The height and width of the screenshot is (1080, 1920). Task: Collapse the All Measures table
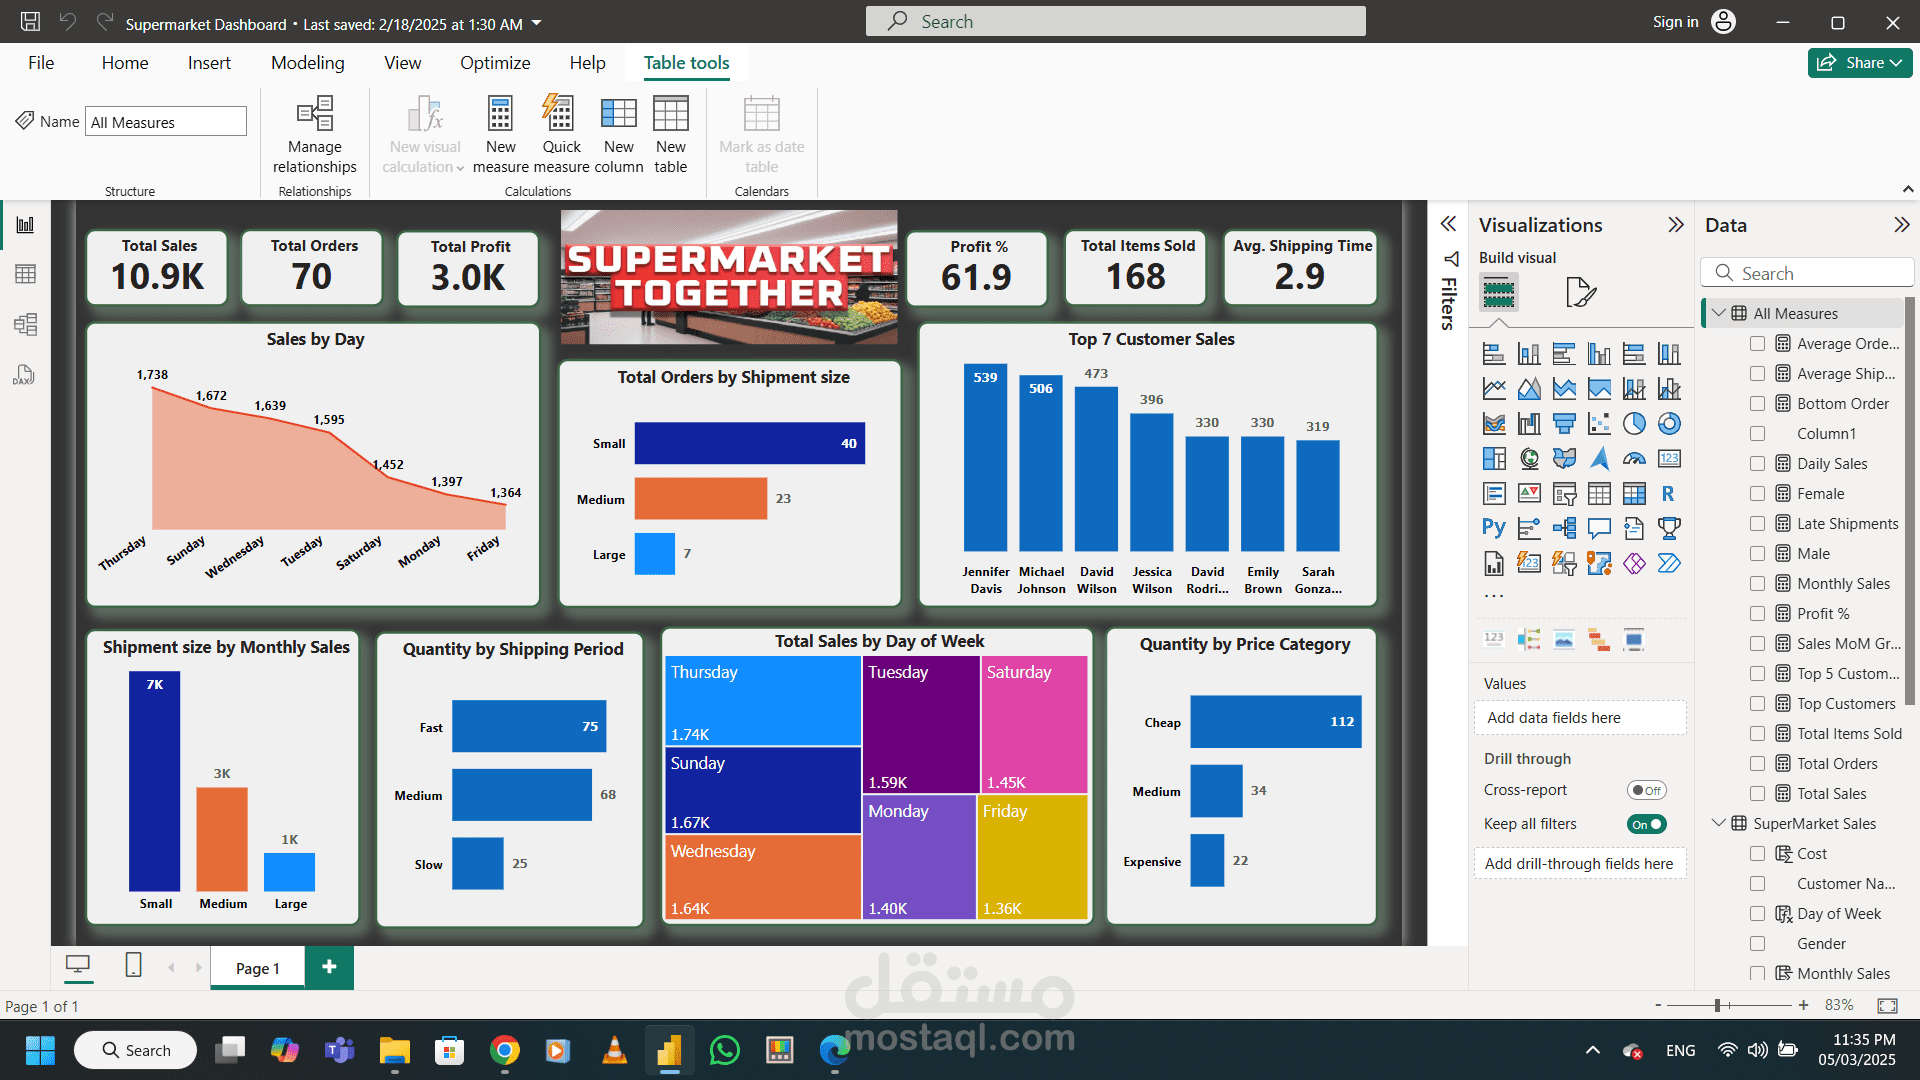click(1718, 313)
